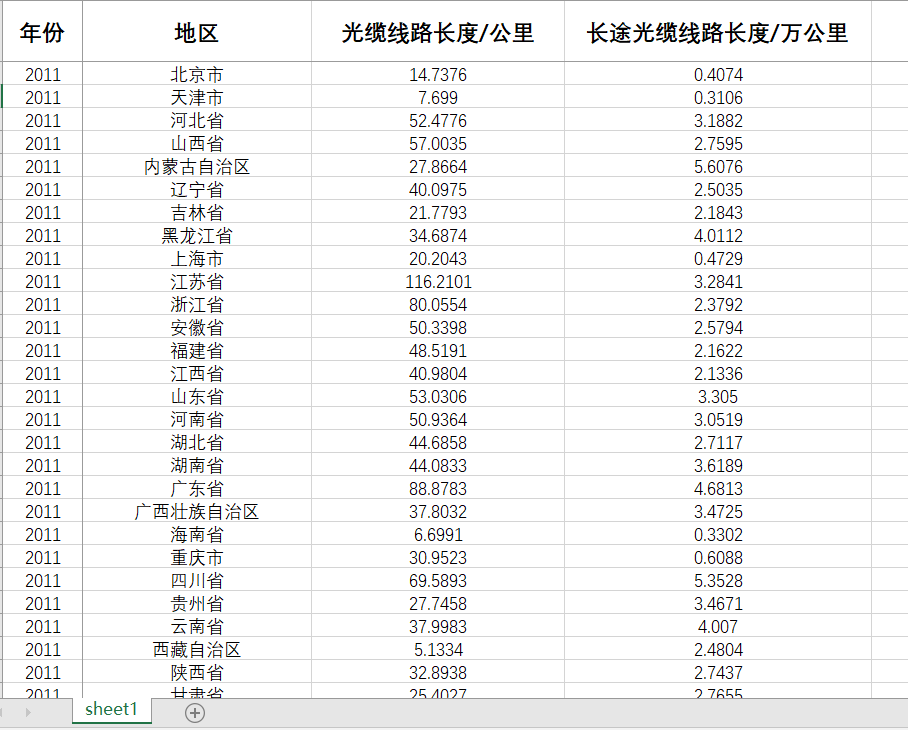Click the 四川省 cell
This screenshot has height=730, width=908.
click(197, 581)
